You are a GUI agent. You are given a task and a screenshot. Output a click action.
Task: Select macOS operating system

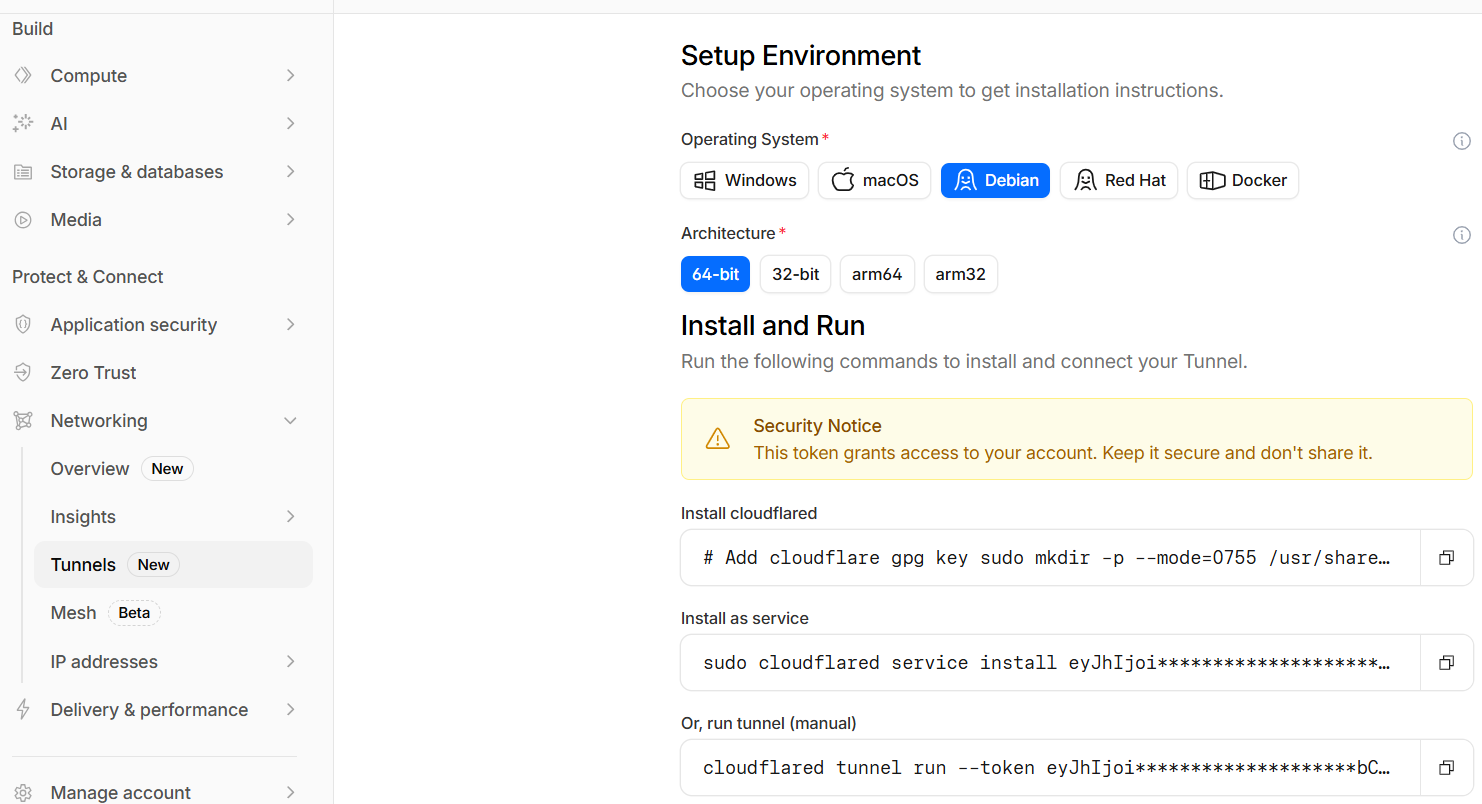click(875, 181)
